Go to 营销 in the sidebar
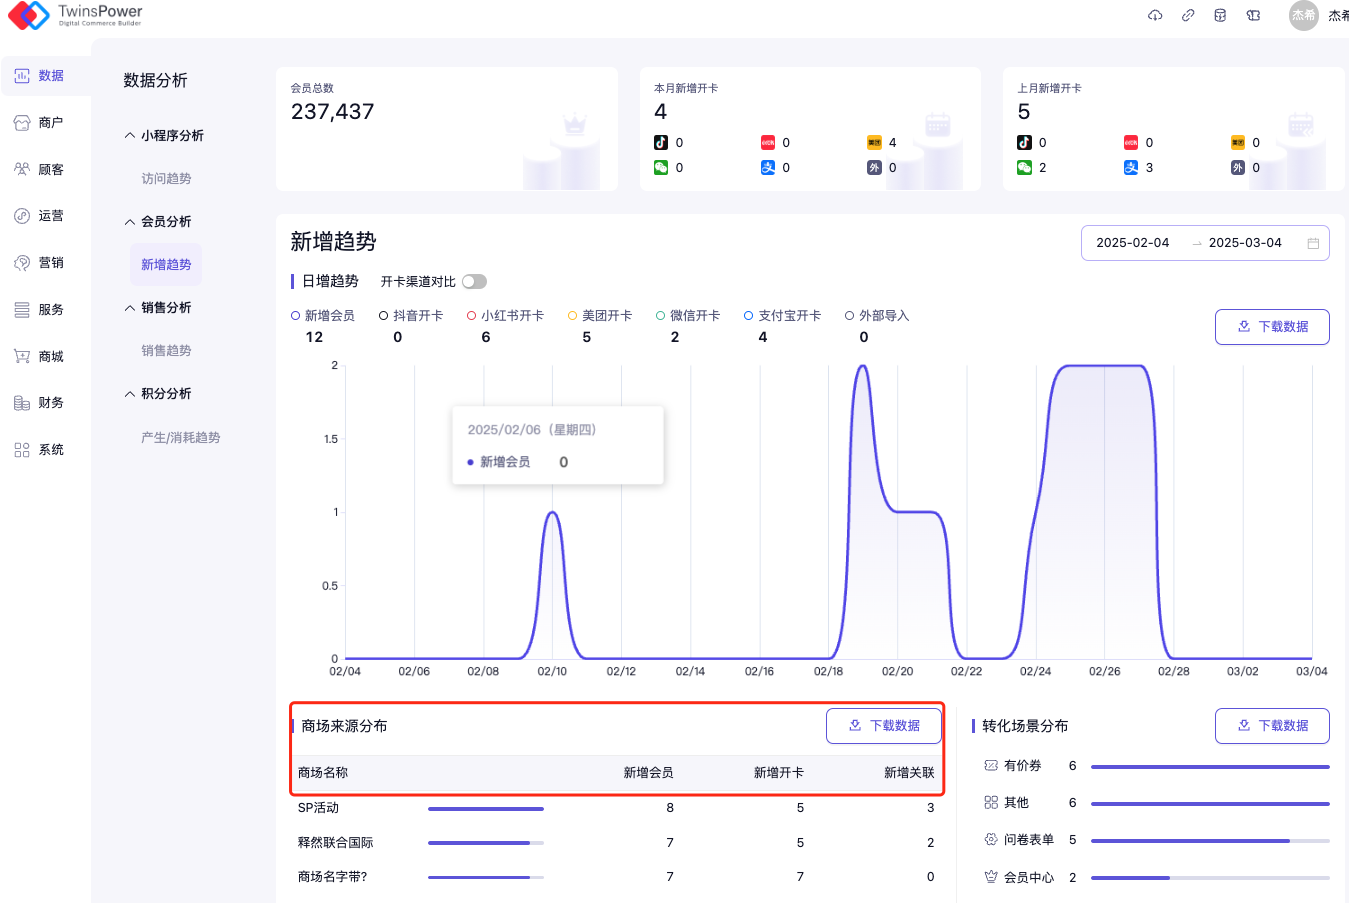The height and width of the screenshot is (903, 1349). click(40, 263)
